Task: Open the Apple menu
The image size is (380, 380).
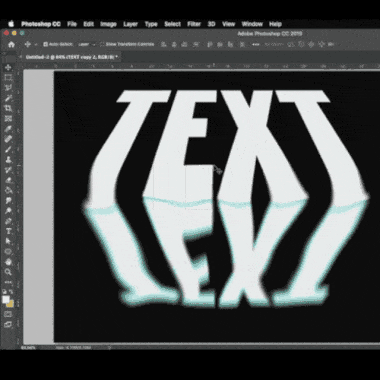Action: tap(11, 24)
